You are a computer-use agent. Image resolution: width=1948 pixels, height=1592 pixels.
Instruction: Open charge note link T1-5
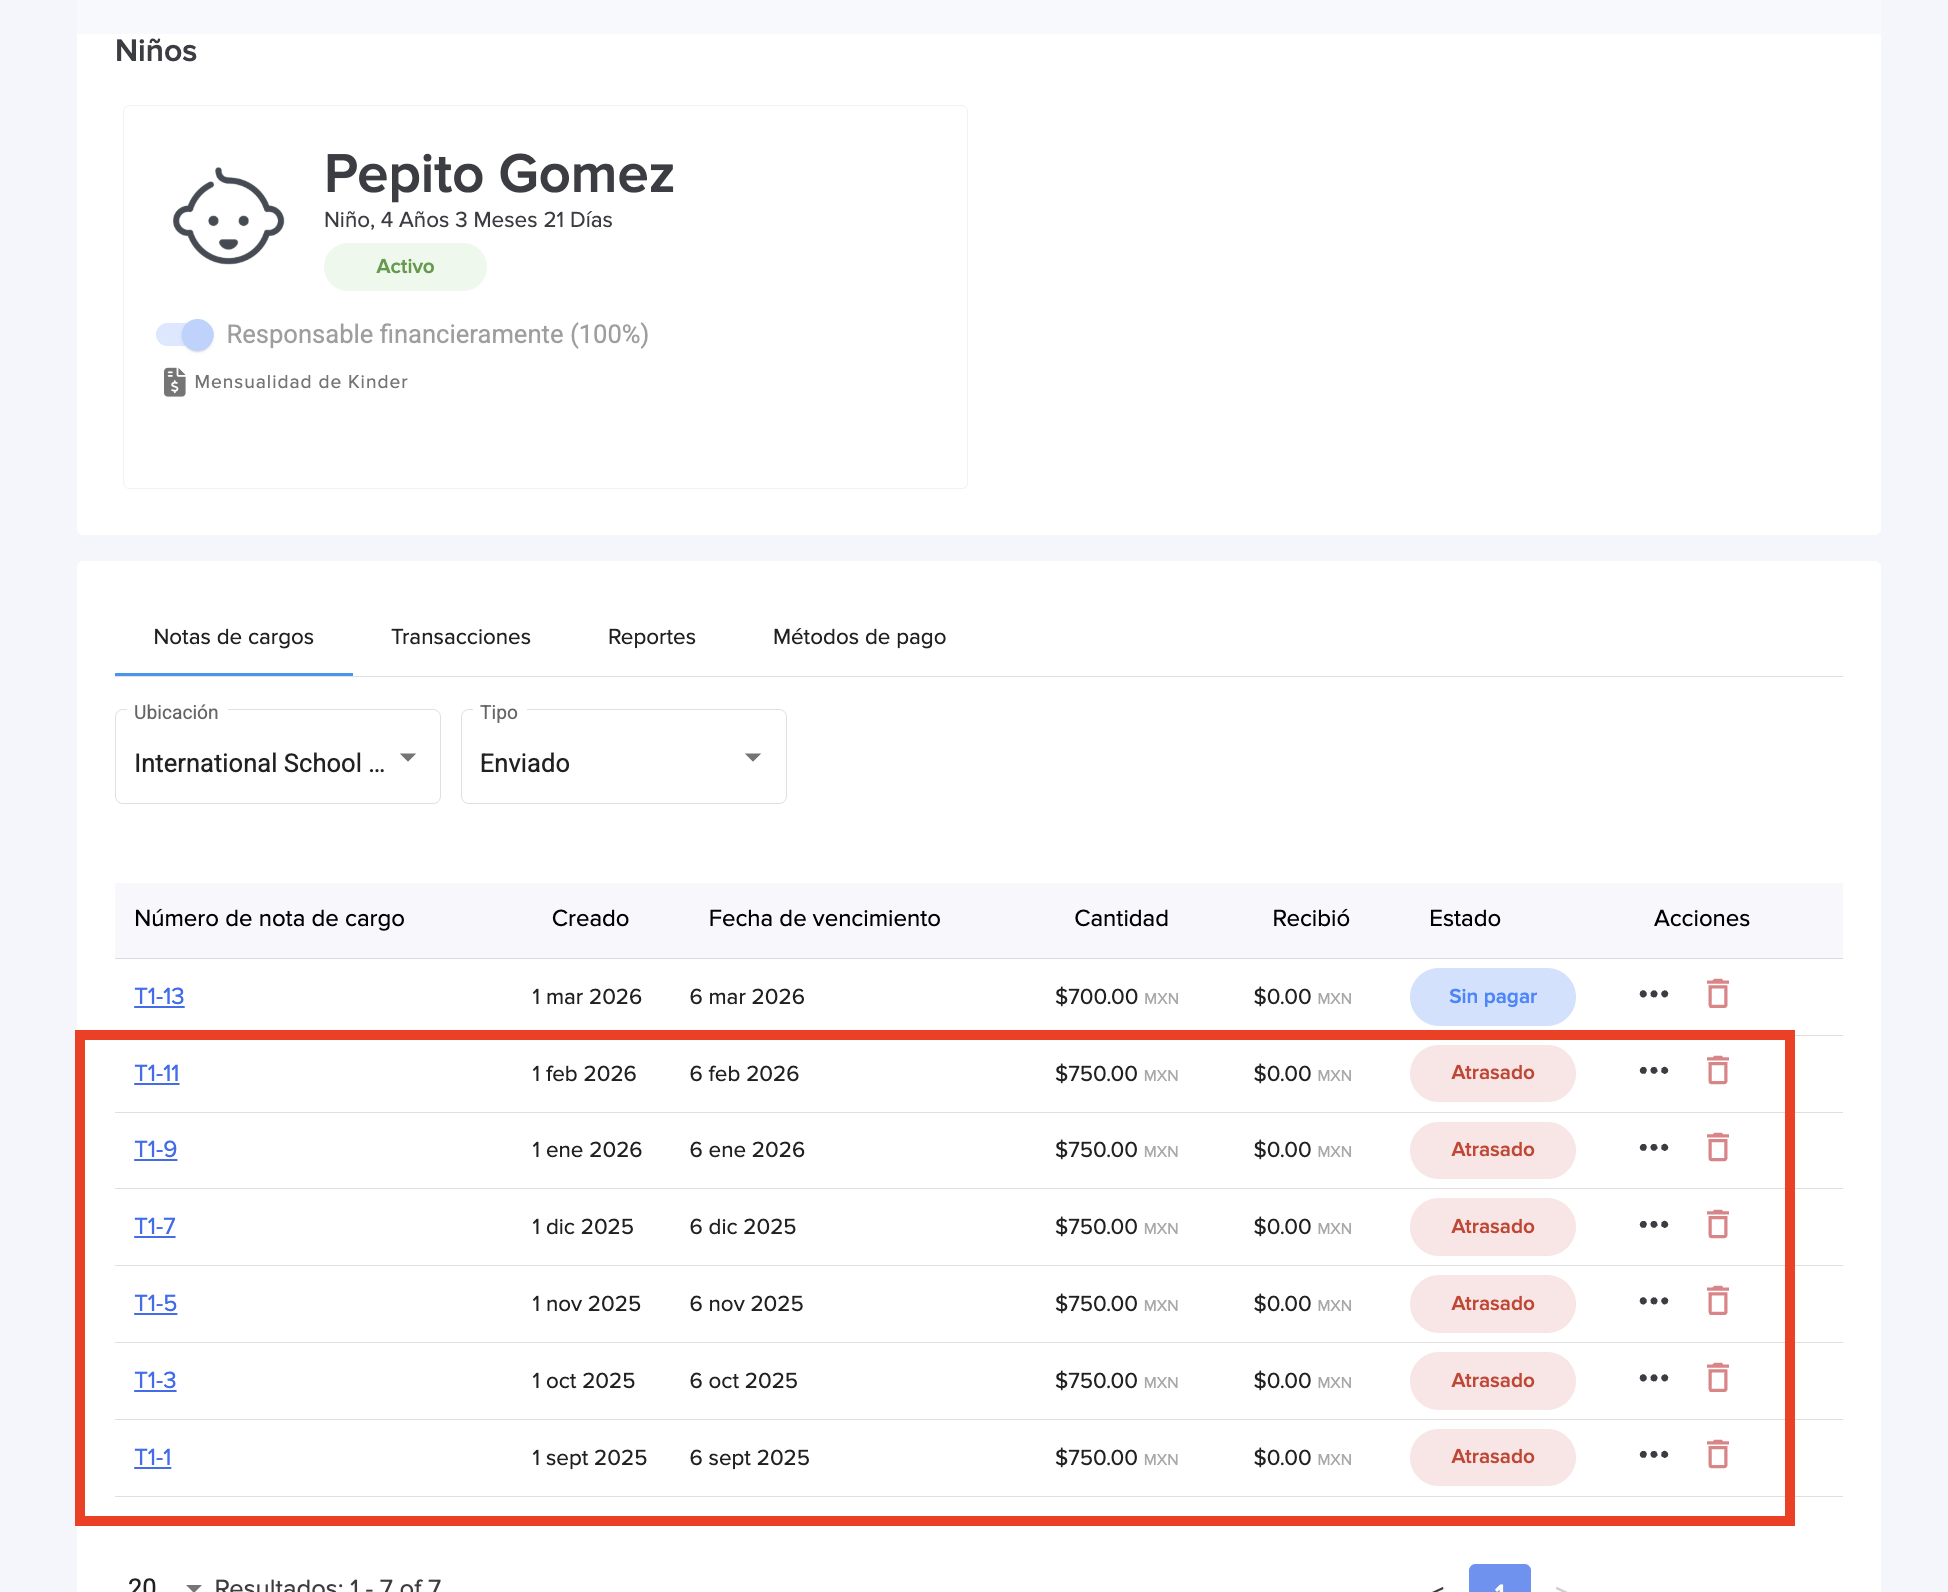pos(155,1303)
